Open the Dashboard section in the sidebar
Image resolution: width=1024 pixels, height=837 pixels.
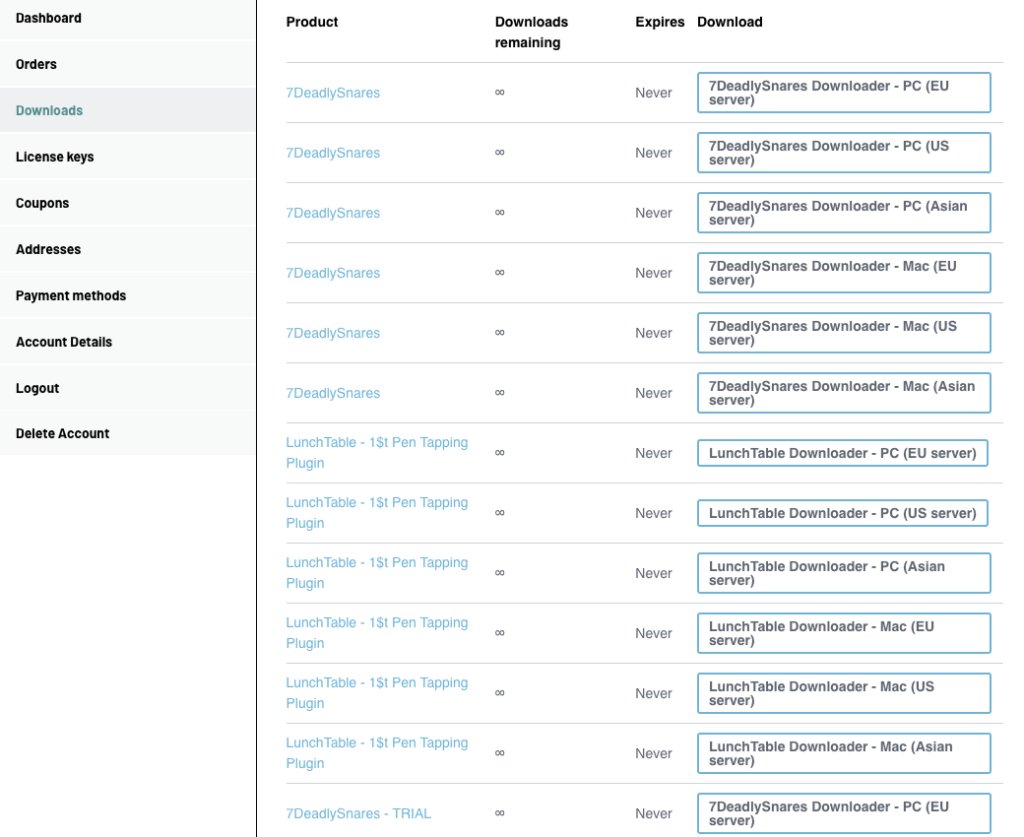(x=49, y=18)
